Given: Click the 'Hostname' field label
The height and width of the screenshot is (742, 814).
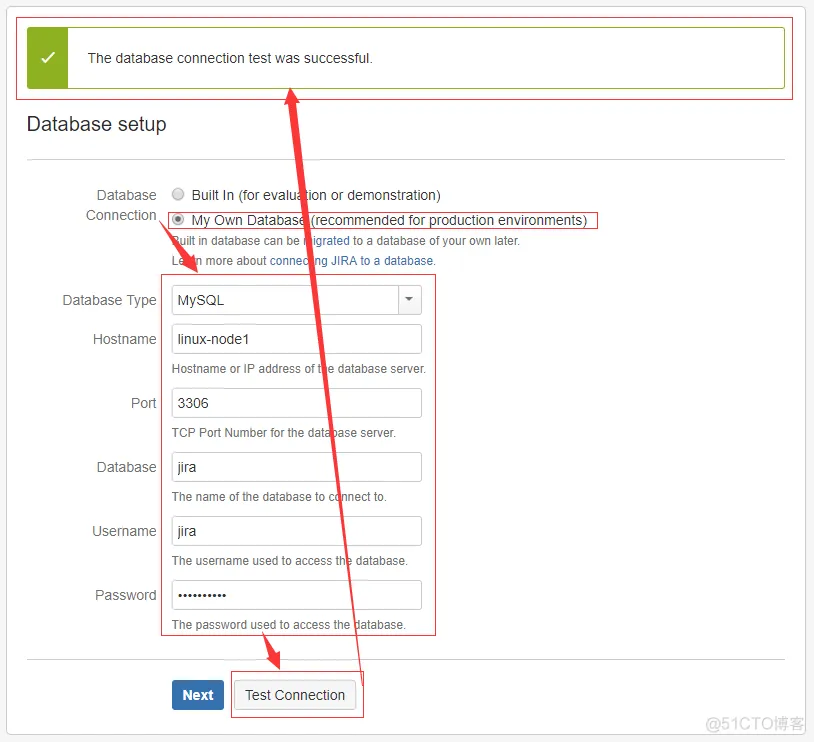Looking at the screenshot, I should pos(125,339).
